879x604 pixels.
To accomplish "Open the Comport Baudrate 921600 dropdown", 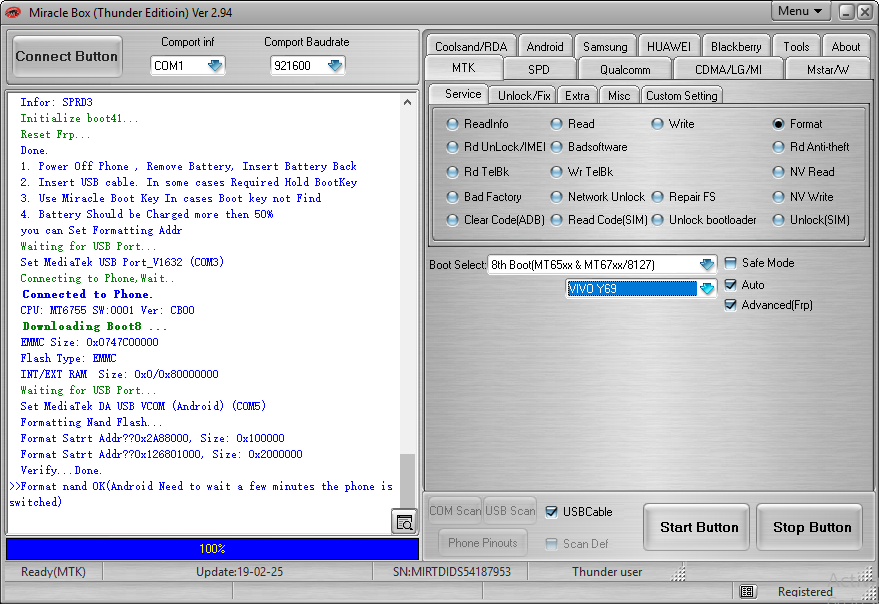I will tap(335, 66).
